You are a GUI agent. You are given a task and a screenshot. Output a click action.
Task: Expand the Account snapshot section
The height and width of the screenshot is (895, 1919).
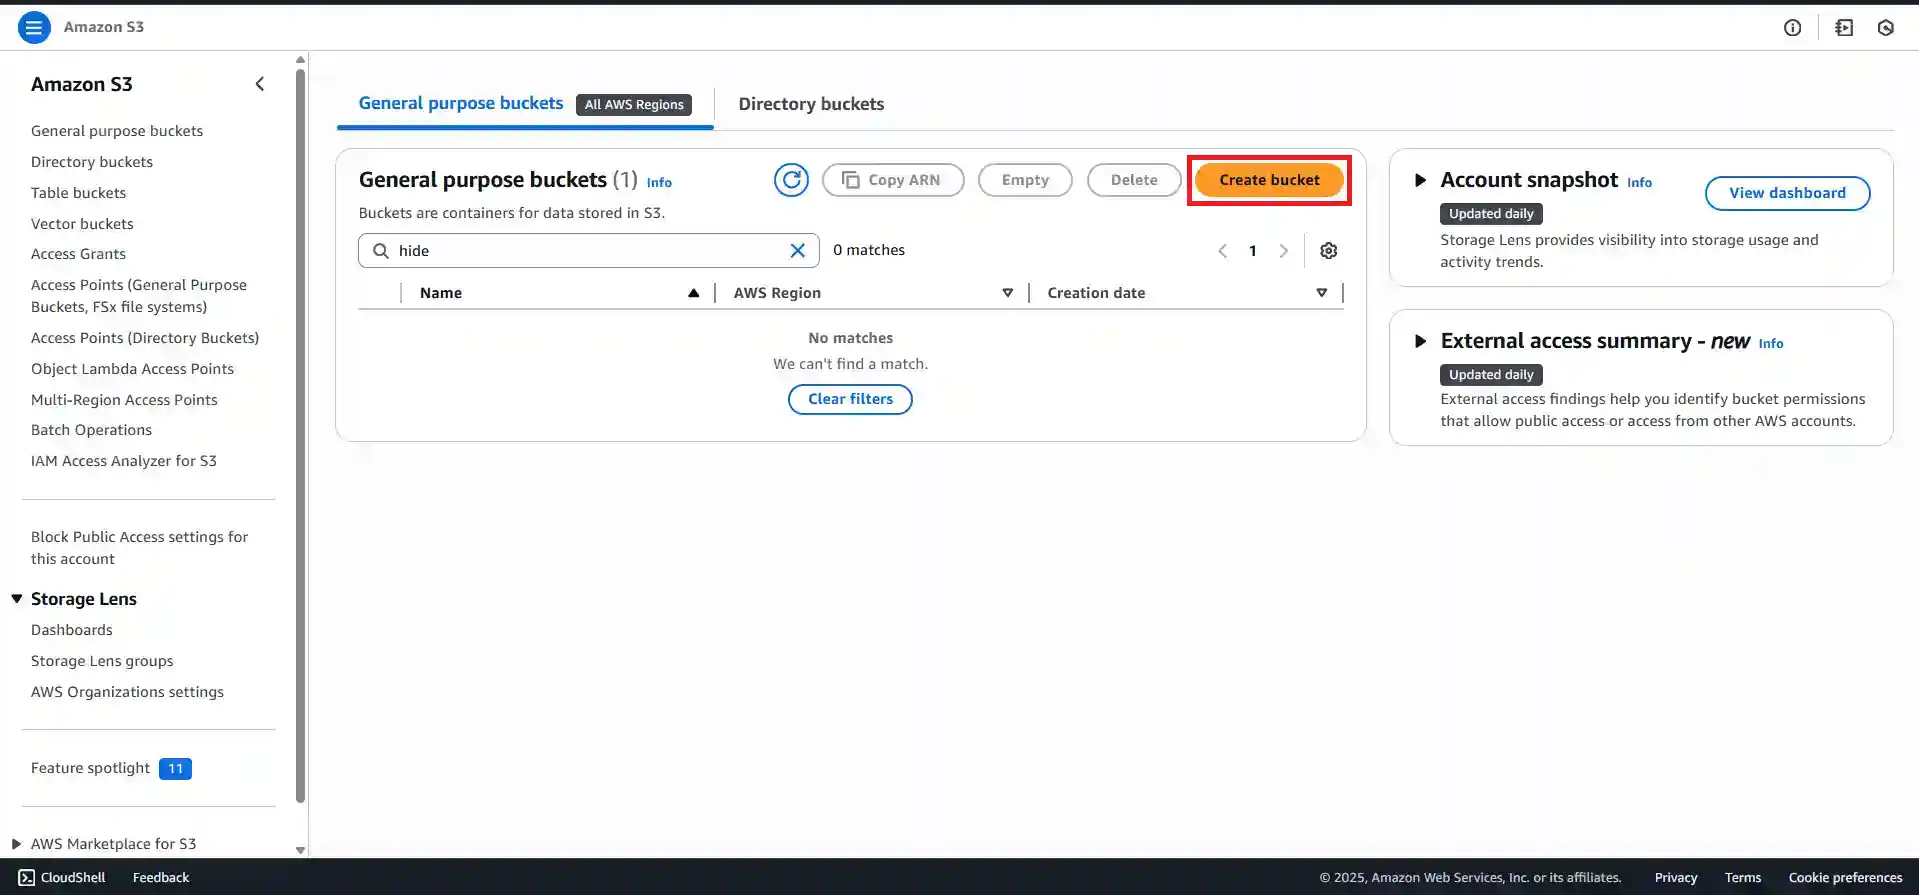[x=1420, y=180]
